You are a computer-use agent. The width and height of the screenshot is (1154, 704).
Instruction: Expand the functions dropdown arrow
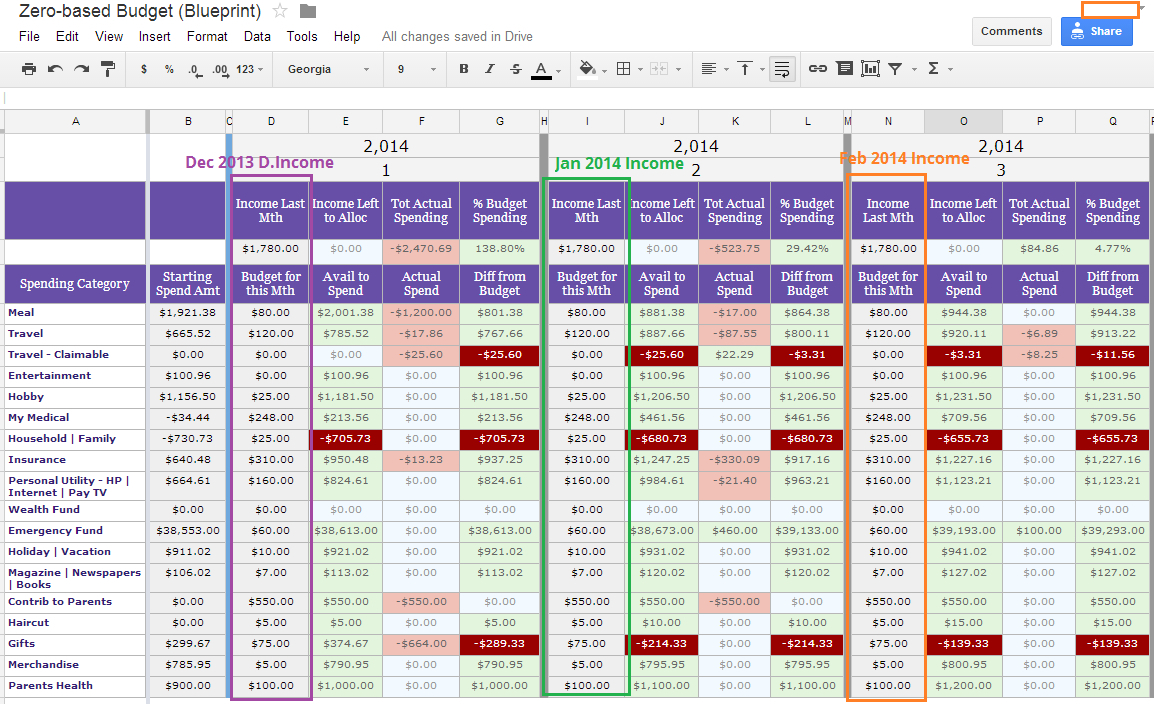[950, 70]
